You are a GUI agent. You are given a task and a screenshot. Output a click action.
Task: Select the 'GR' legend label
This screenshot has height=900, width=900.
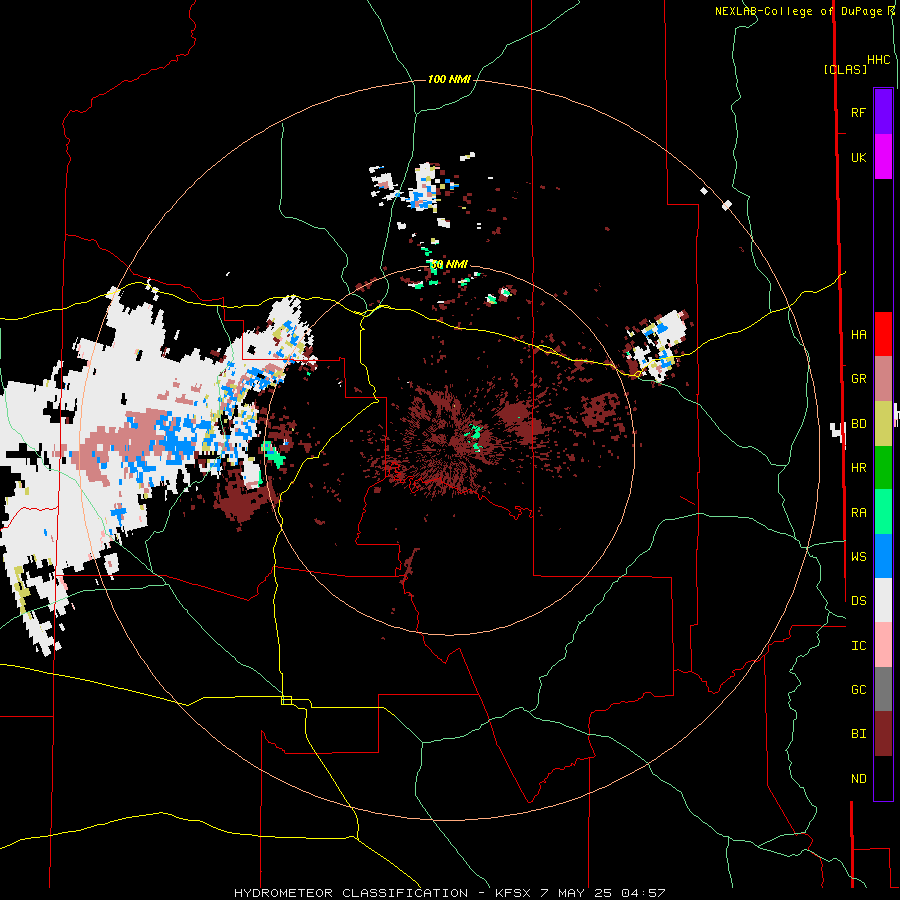(x=858, y=379)
